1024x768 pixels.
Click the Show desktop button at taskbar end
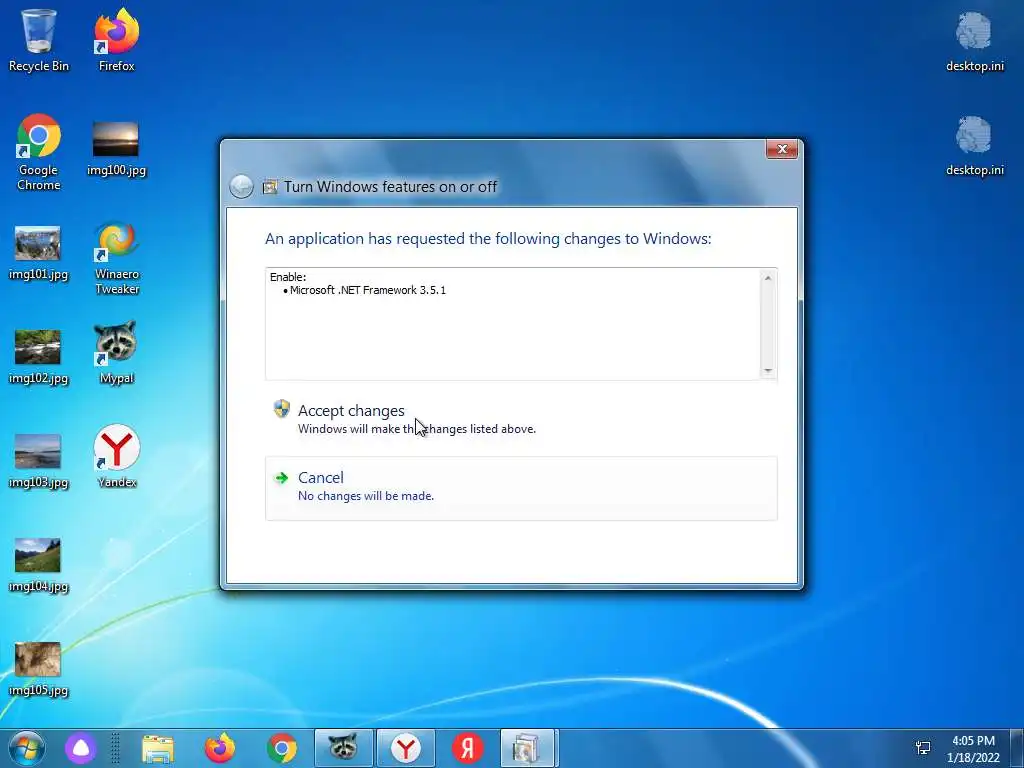point(1016,748)
